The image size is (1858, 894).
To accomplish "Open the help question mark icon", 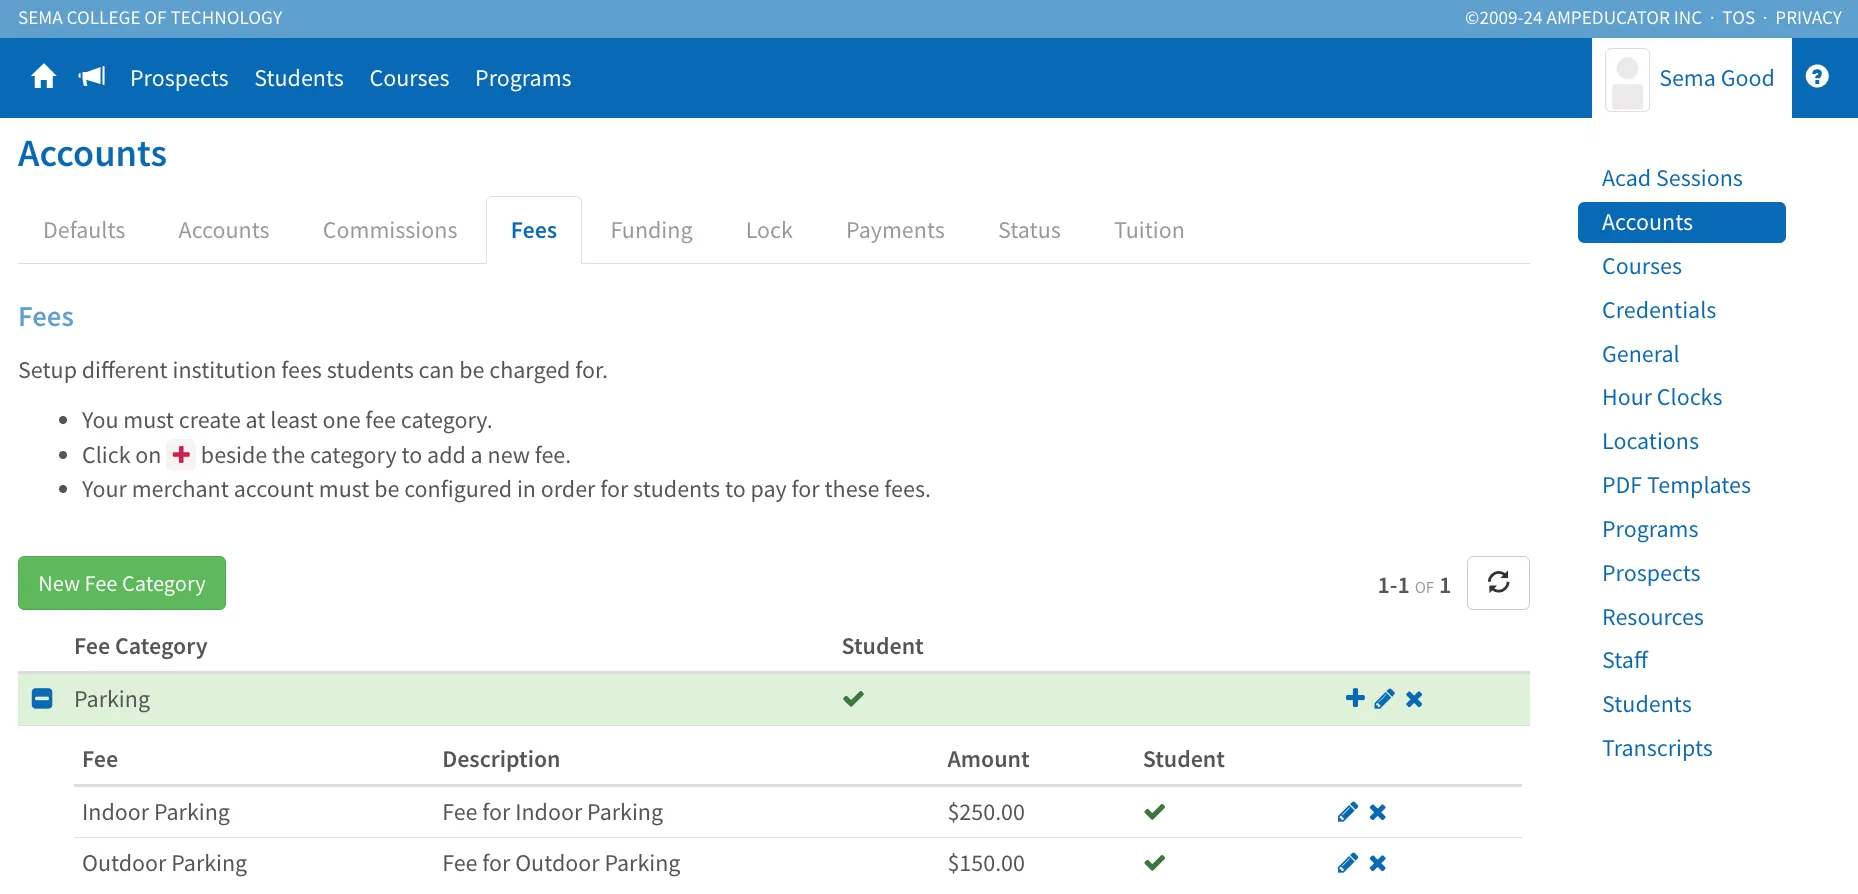I will (1817, 77).
